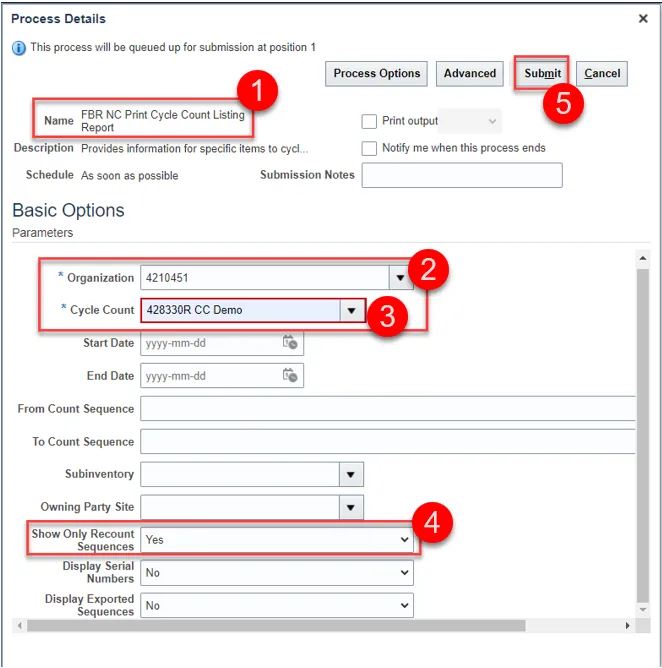This screenshot has width=662, height=668.
Task: Click the Process Options button
Action: tap(377, 74)
